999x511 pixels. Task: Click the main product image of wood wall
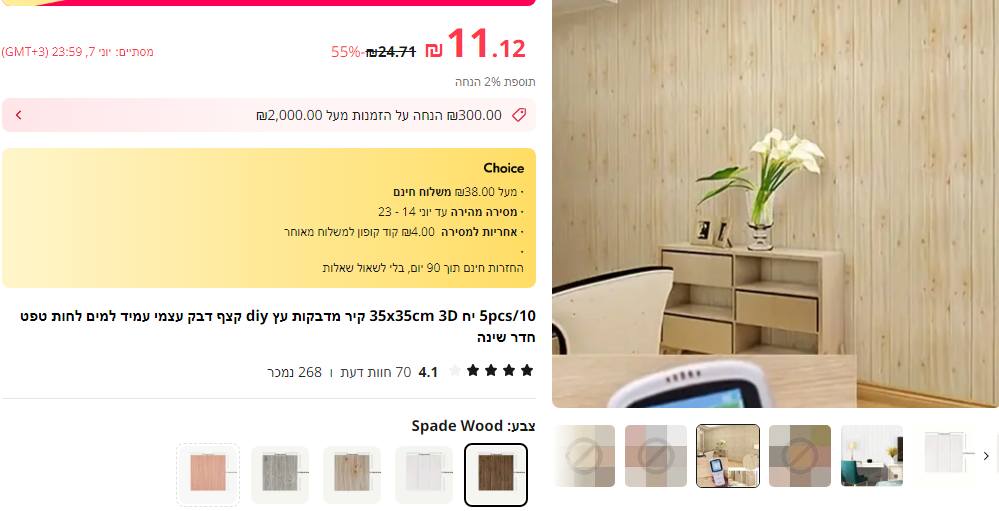(775, 204)
